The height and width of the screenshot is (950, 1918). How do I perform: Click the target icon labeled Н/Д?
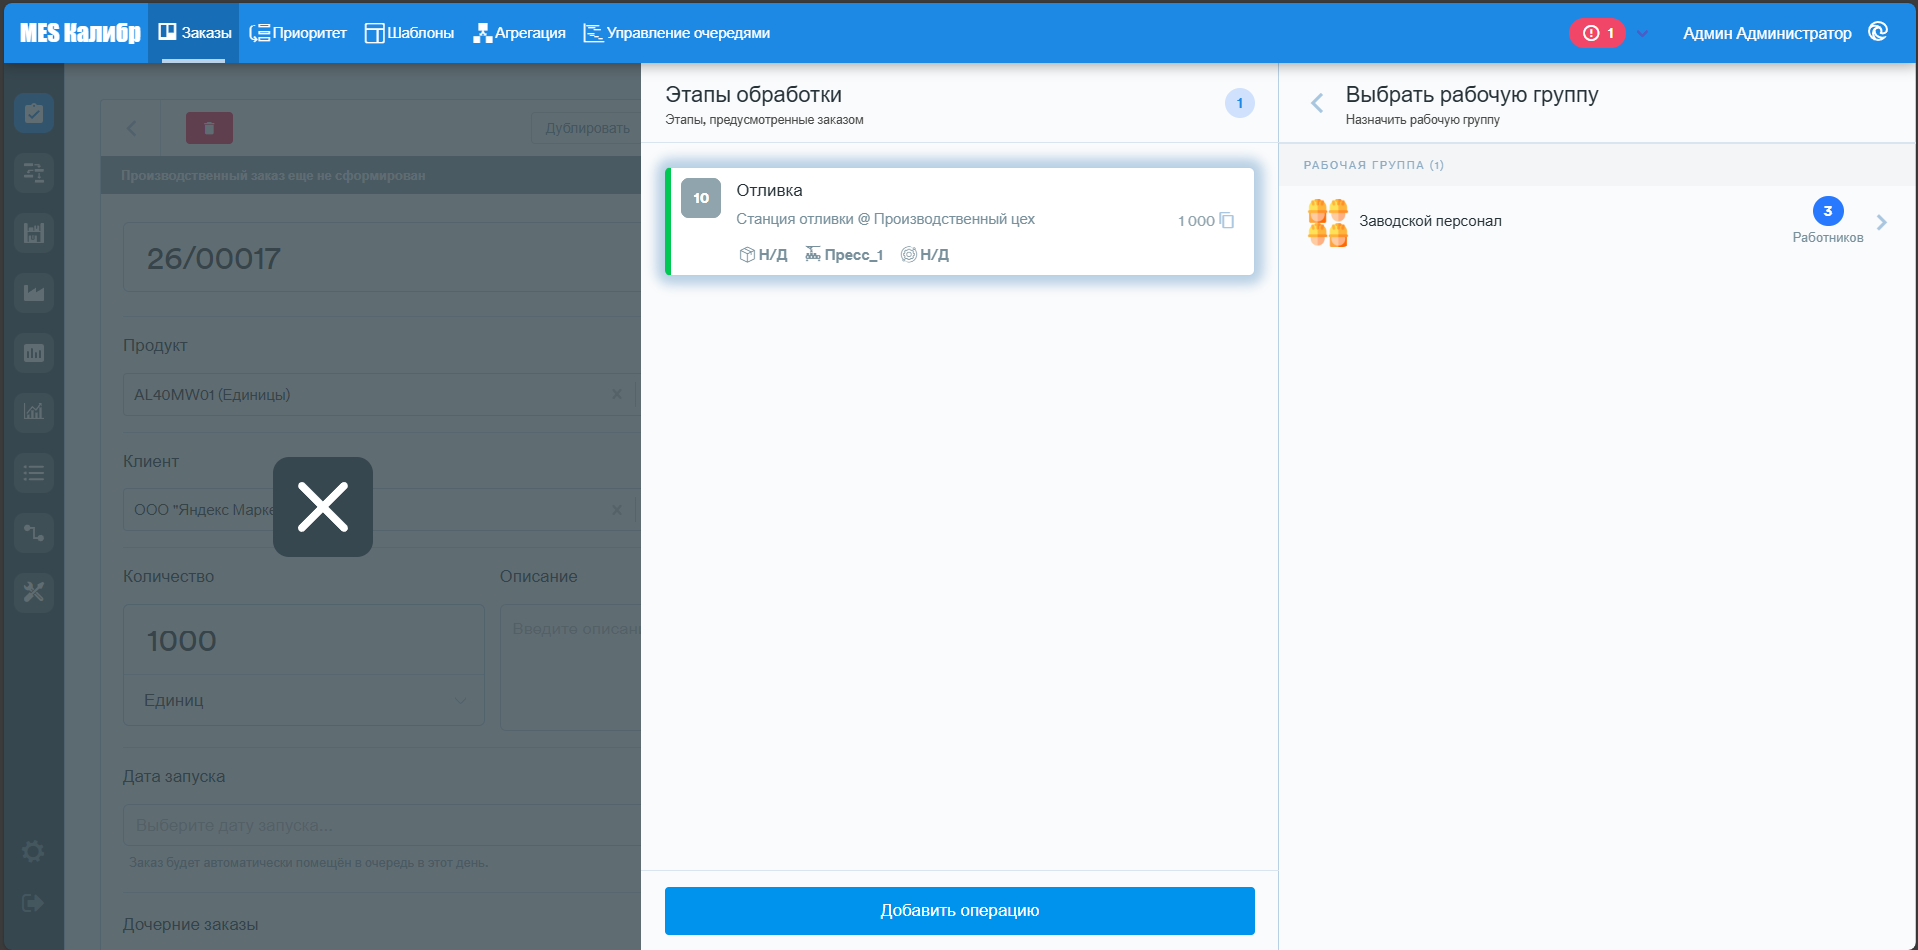(909, 255)
